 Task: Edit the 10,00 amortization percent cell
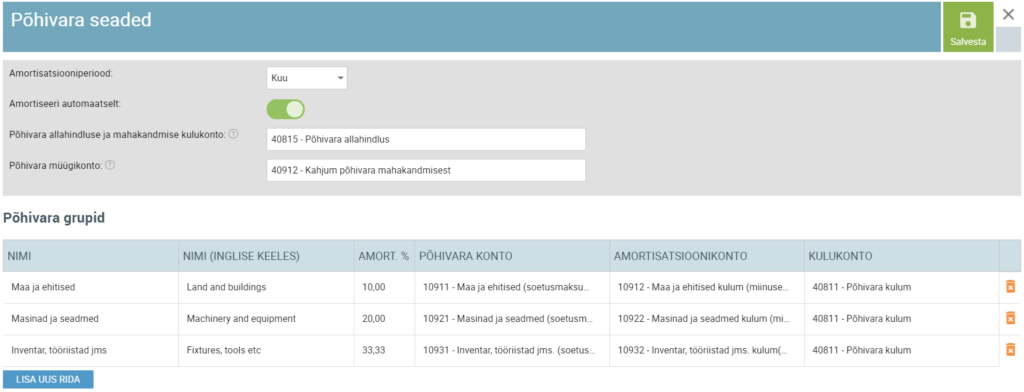[384, 287]
